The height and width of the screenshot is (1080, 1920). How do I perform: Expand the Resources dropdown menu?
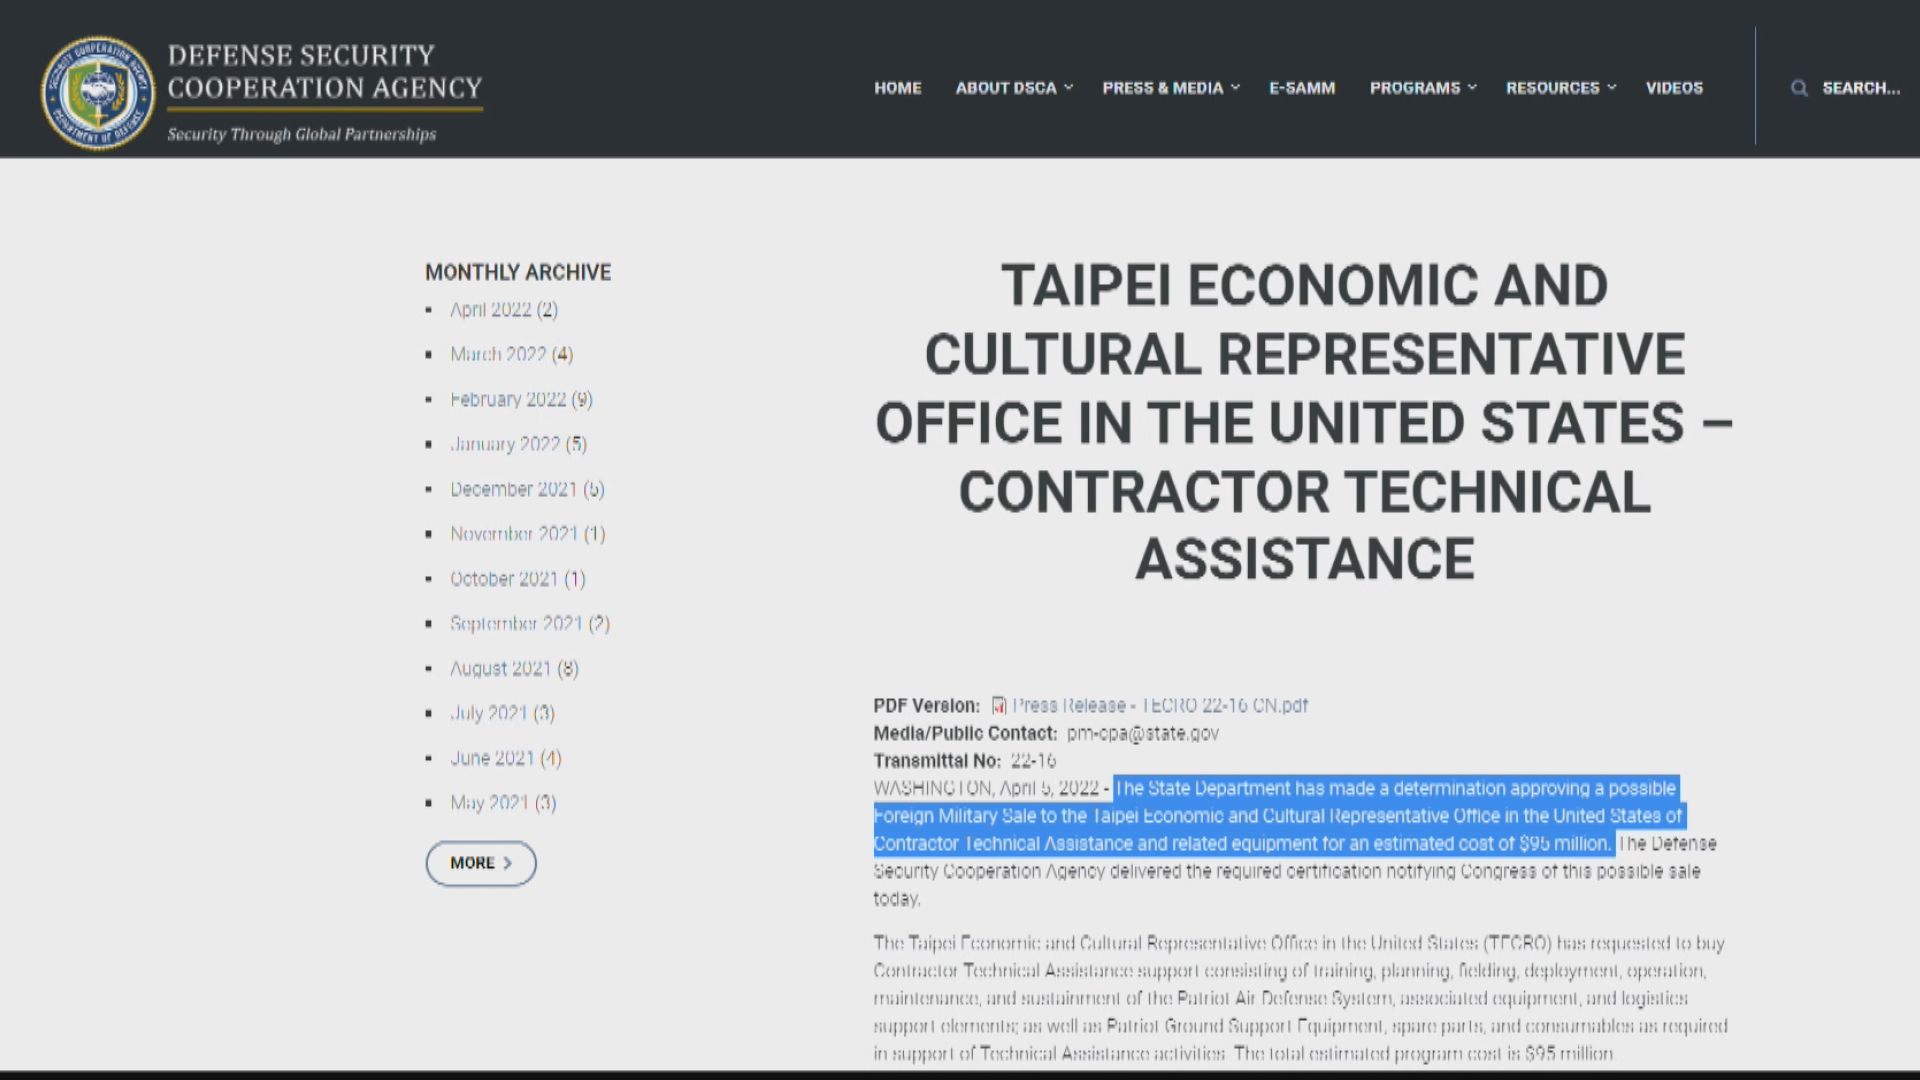(x=1560, y=88)
